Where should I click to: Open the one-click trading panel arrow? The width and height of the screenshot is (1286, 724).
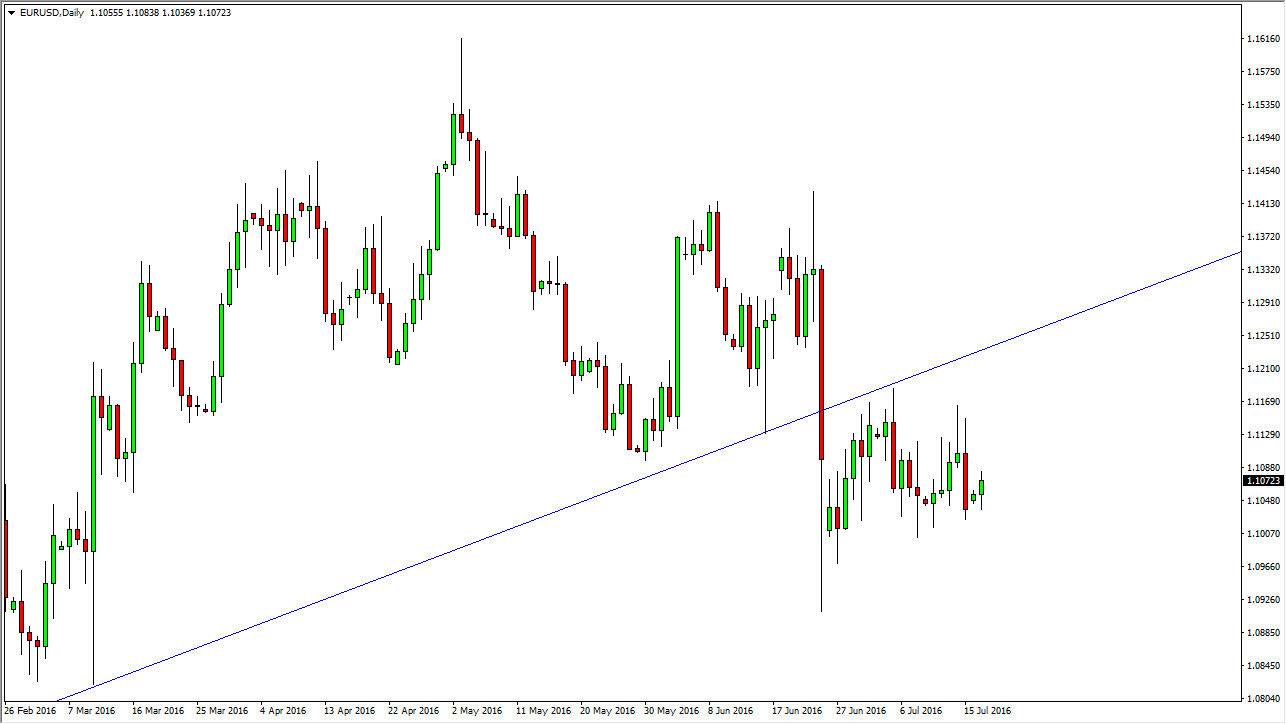[10, 15]
